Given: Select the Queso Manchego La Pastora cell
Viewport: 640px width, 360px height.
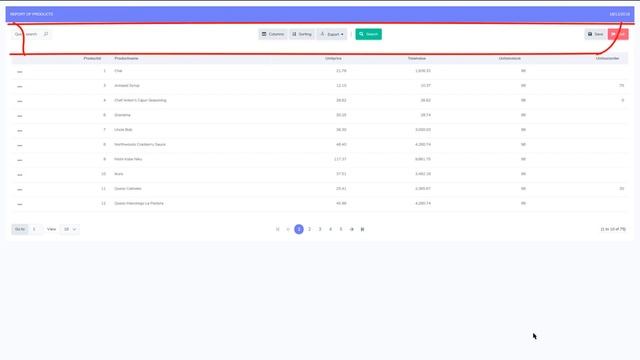Looking at the screenshot, I should [139, 203].
